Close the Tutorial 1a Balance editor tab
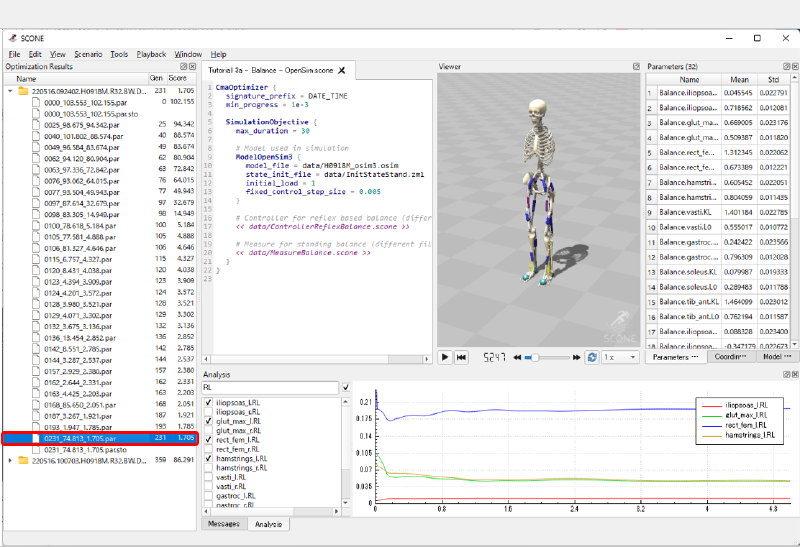The image size is (800, 547). coord(341,70)
